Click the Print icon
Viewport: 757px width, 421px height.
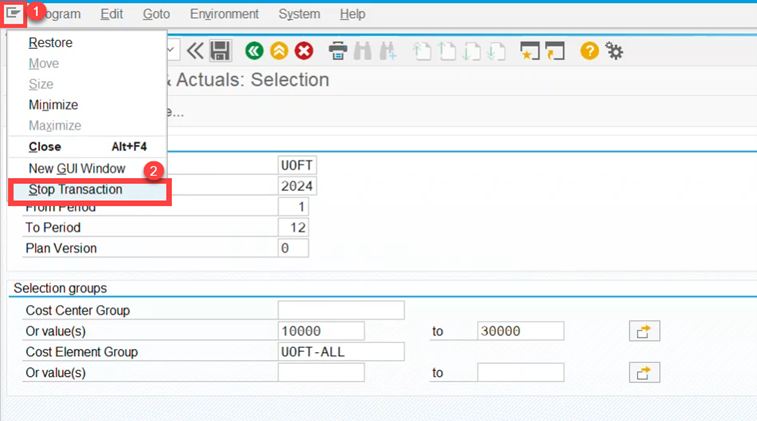point(338,51)
